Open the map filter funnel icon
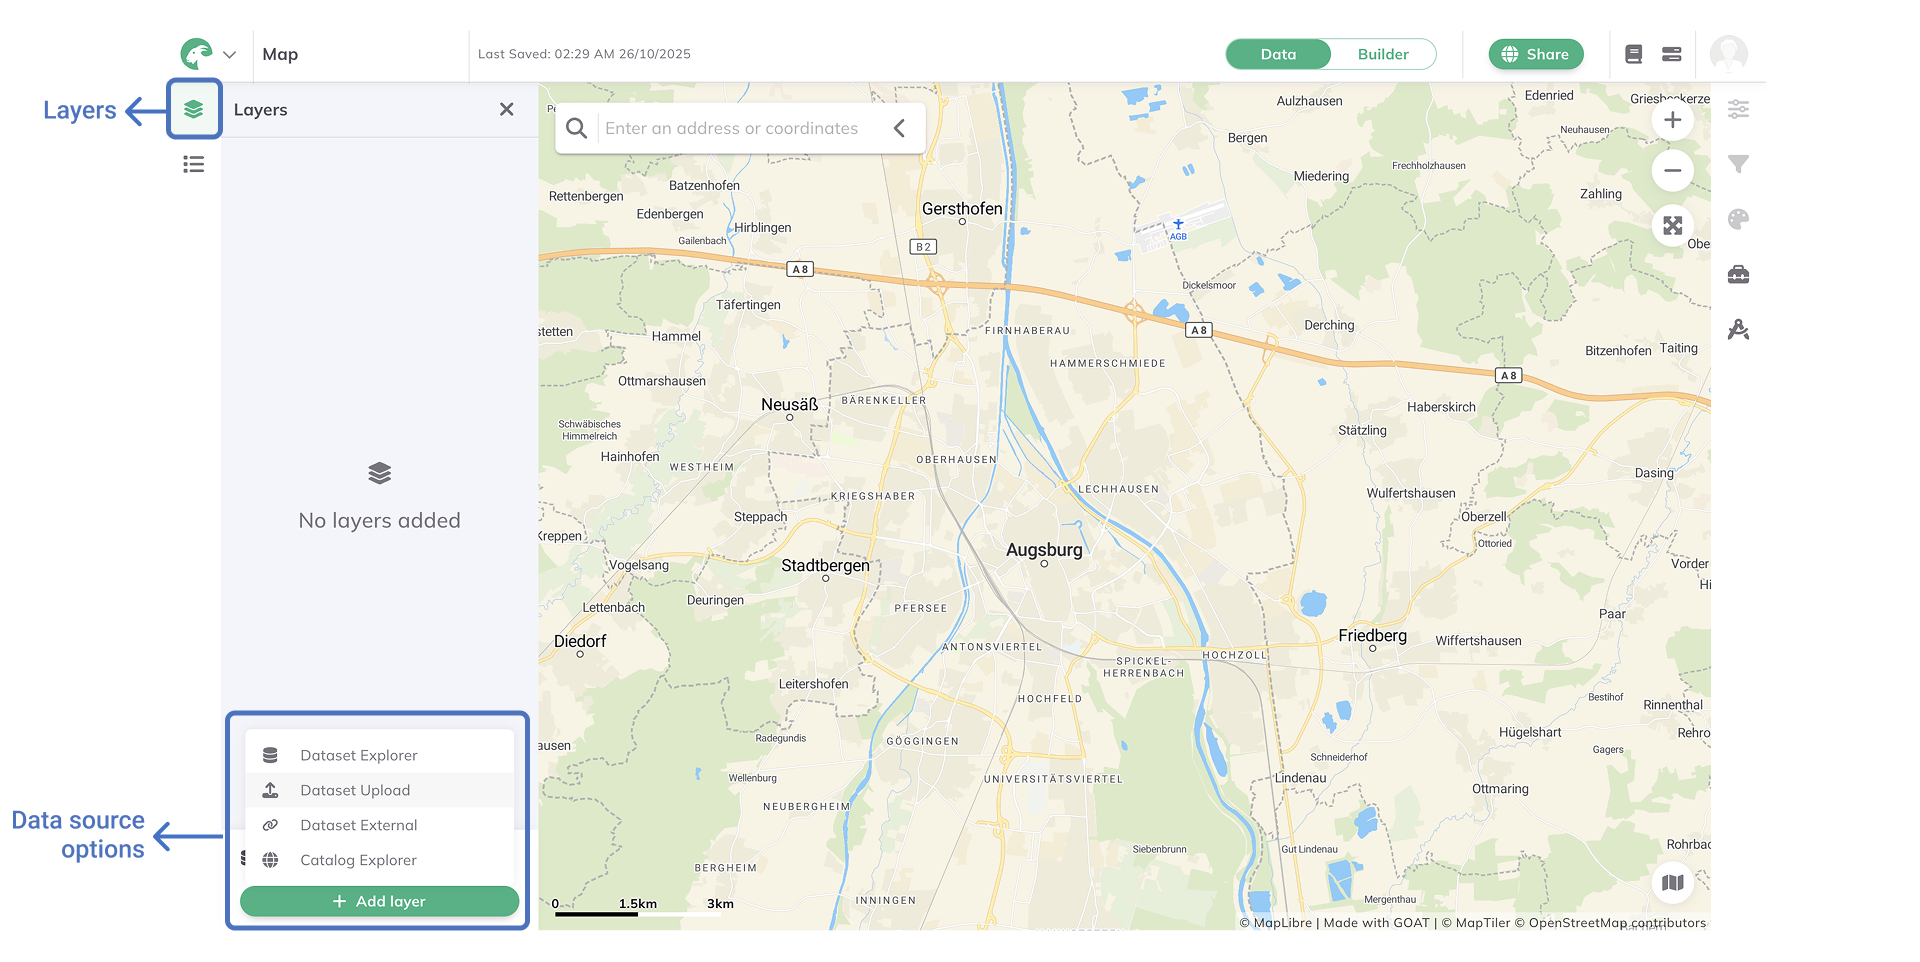 point(1738,164)
